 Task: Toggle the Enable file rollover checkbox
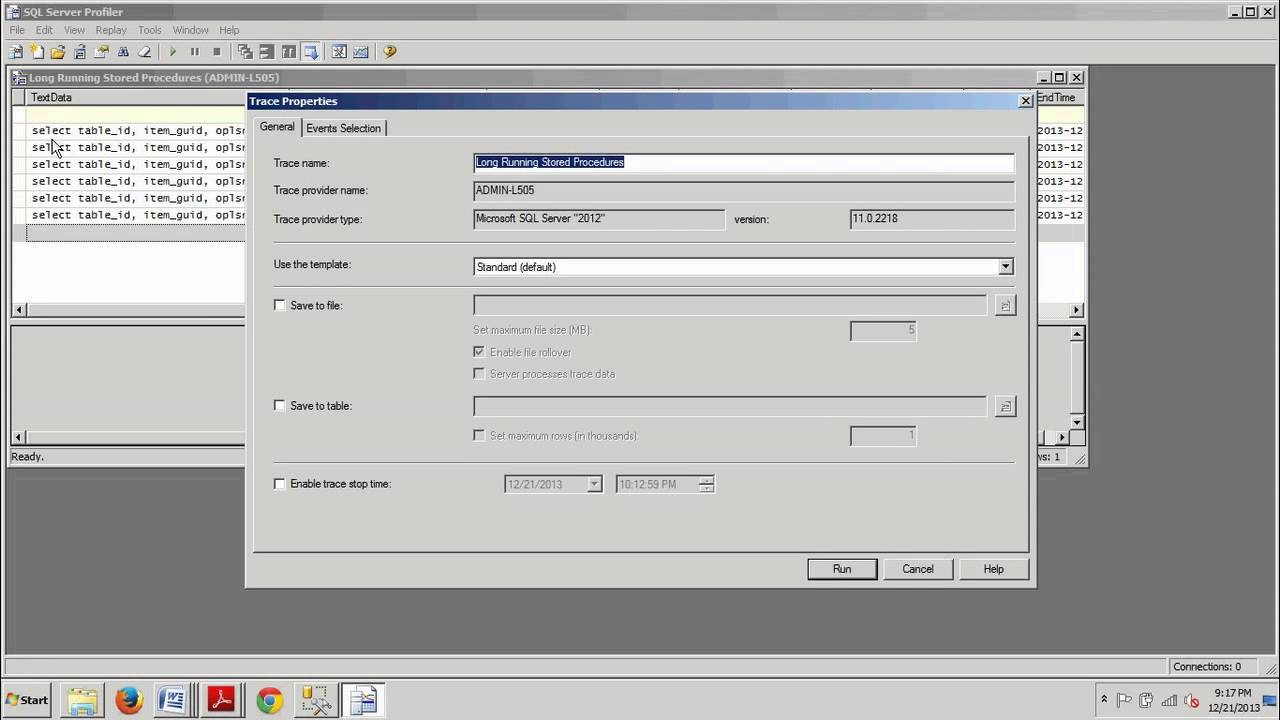click(x=479, y=352)
